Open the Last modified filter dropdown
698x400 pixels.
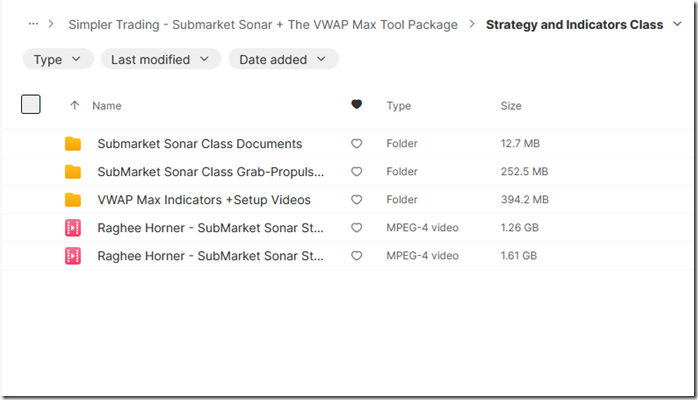tap(160, 59)
